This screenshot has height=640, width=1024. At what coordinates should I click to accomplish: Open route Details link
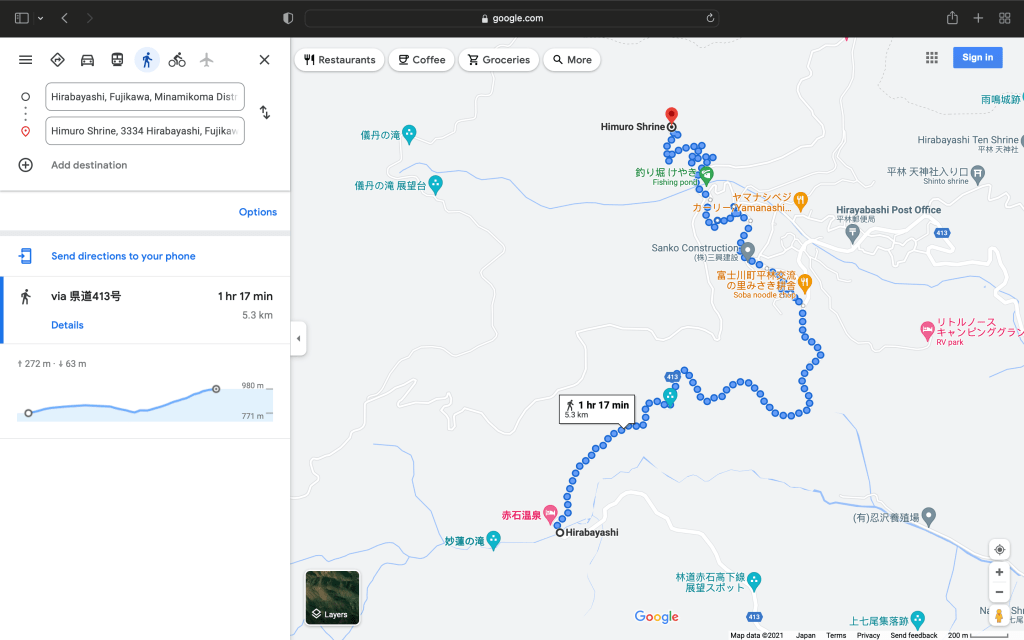pos(67,325)
